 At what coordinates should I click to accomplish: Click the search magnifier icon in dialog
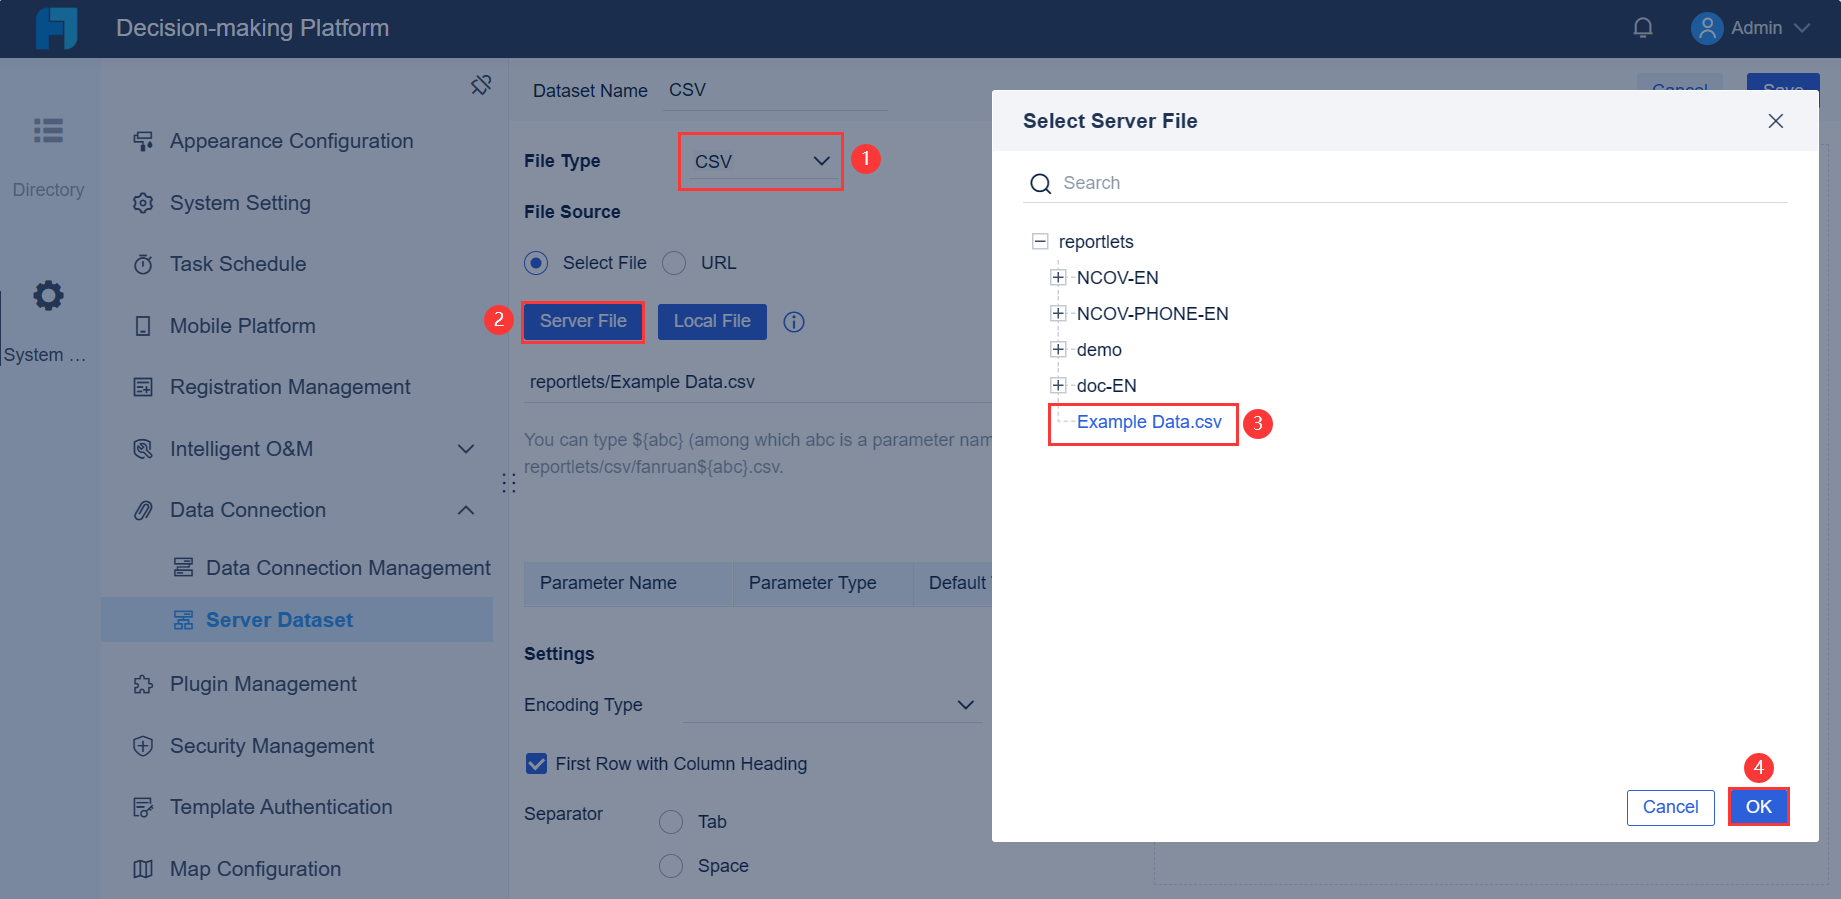pyautogui.click(x=1041, y=184)
